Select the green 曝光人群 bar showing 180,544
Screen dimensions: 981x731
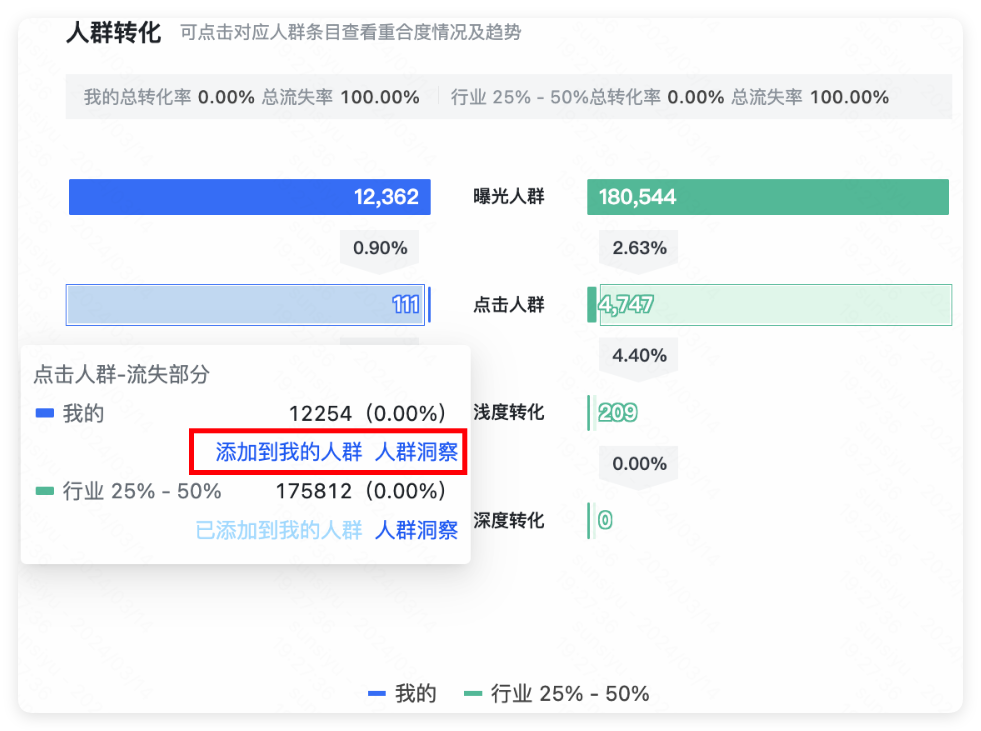tap(767, 197)
